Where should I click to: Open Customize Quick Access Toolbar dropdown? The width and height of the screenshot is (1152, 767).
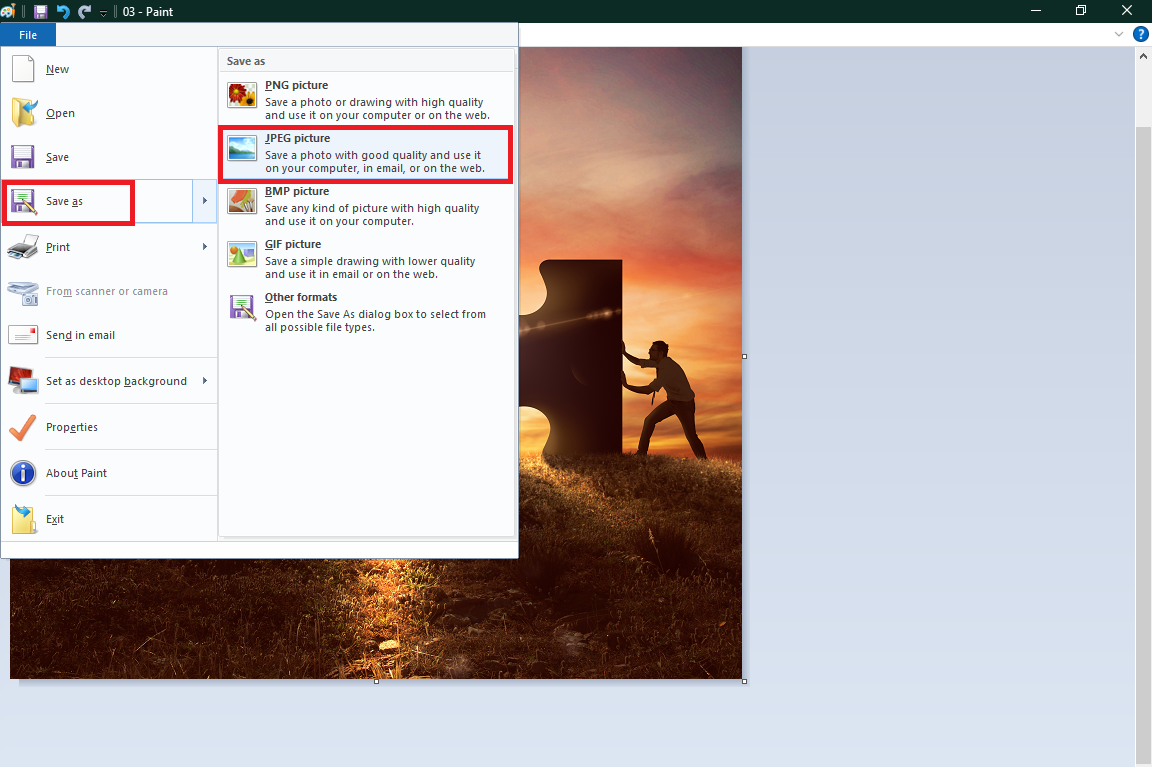click(104, 12)
